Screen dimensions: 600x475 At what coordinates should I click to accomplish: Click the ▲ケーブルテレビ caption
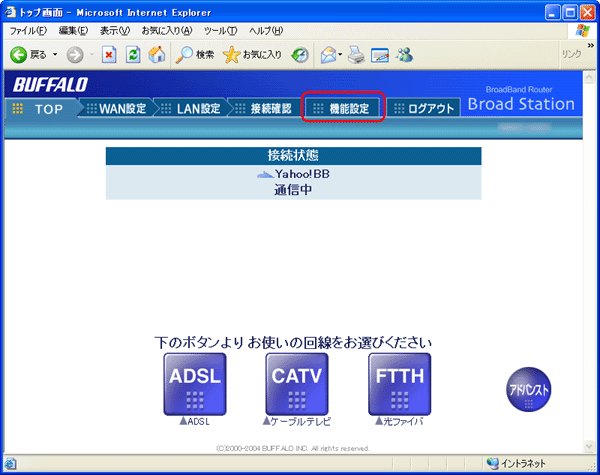click(x=297, y=421)
